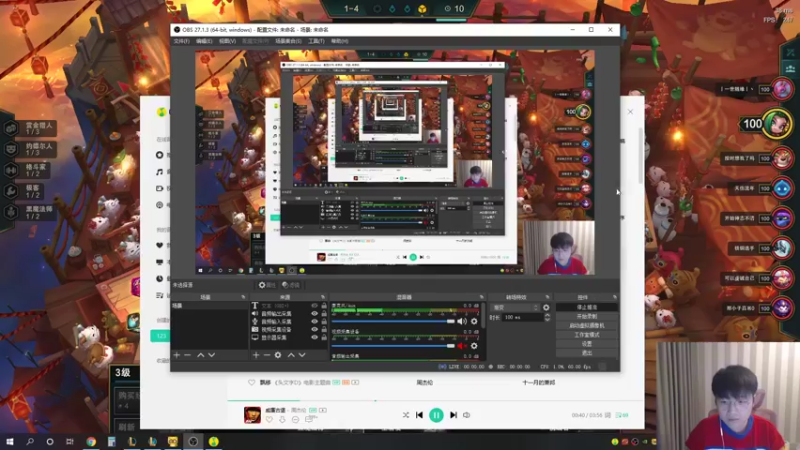This screenshot has width=800, height=450.
Task: Open the View menu in OBS
Action: tap(227, 41)
